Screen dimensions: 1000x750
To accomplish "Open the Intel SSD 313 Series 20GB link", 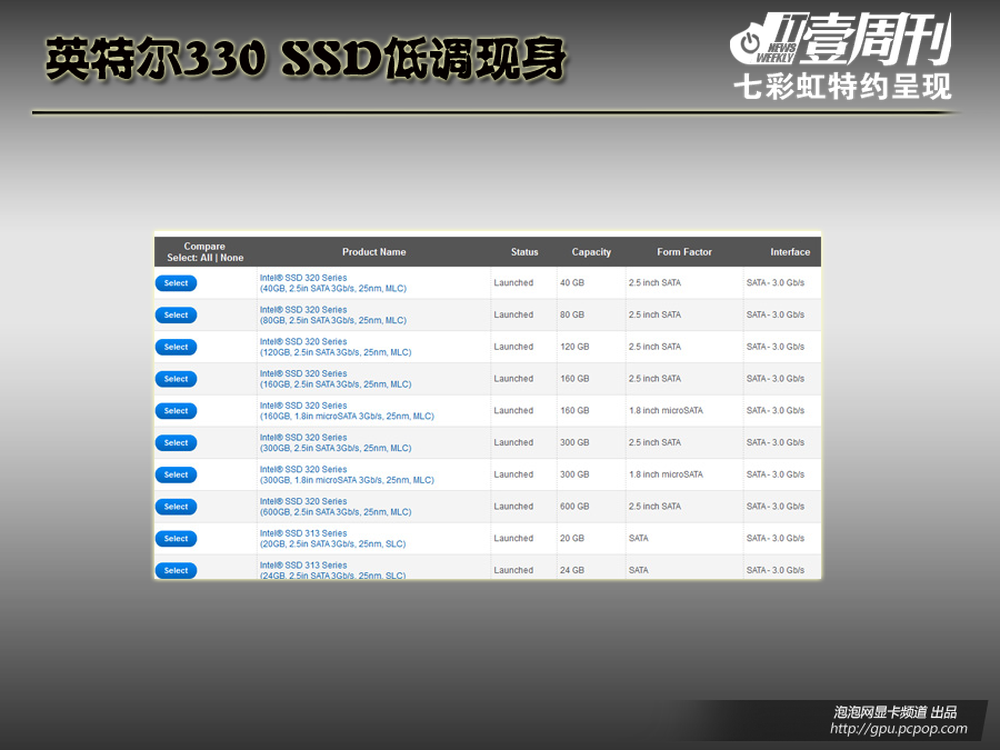I will tap(333, 538).
